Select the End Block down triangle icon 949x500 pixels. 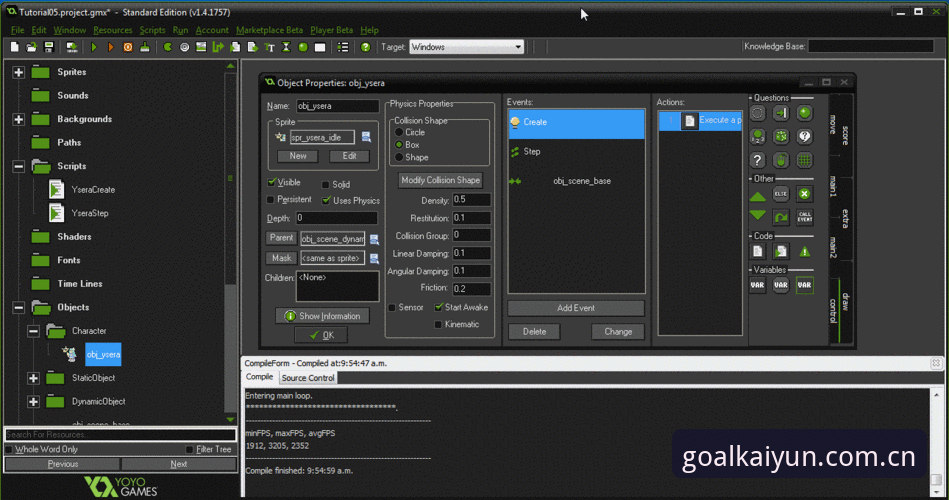point(758,215)
